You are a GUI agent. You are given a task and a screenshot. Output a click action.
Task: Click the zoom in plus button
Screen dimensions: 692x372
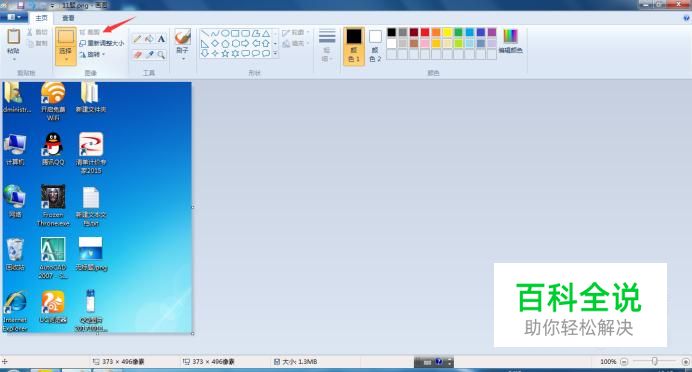coord(686,362)
